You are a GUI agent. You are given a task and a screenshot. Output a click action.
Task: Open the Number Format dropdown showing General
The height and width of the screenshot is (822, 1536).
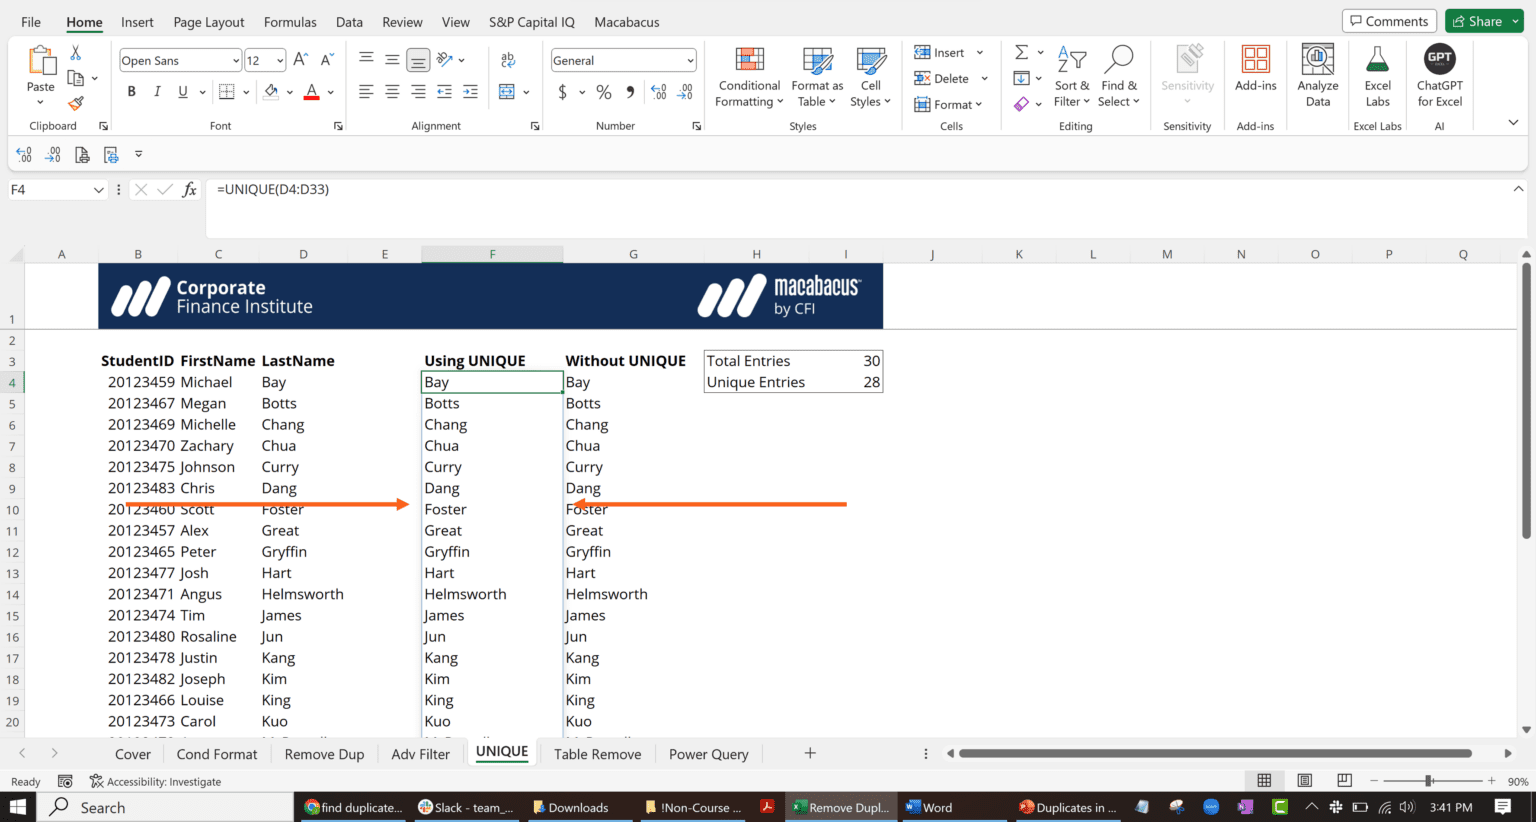pyautogui.click(x=623, y=60)
